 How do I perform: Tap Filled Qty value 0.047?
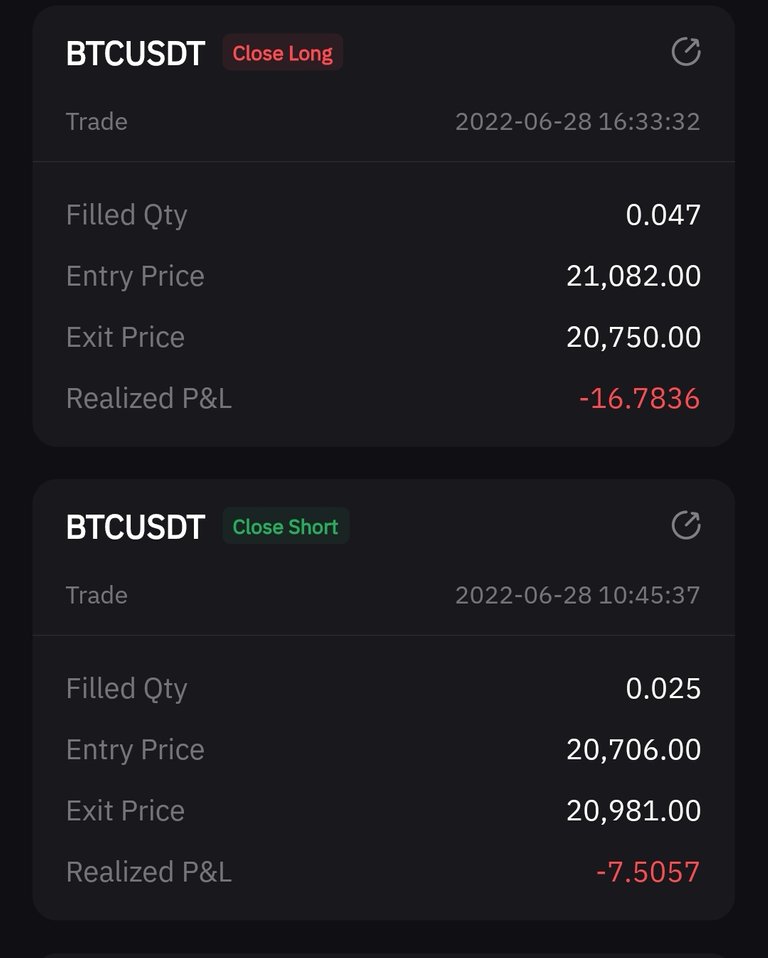(663, 215)
